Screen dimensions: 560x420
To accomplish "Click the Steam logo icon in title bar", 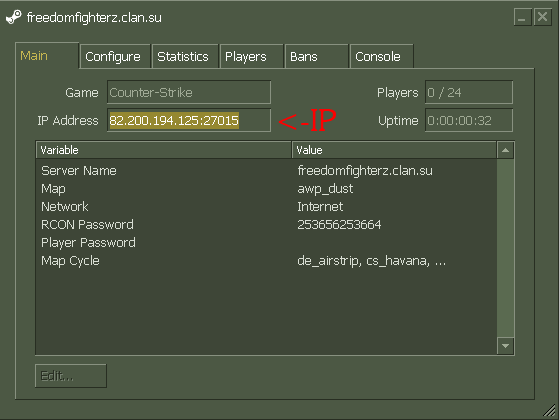I will point(14,17).
